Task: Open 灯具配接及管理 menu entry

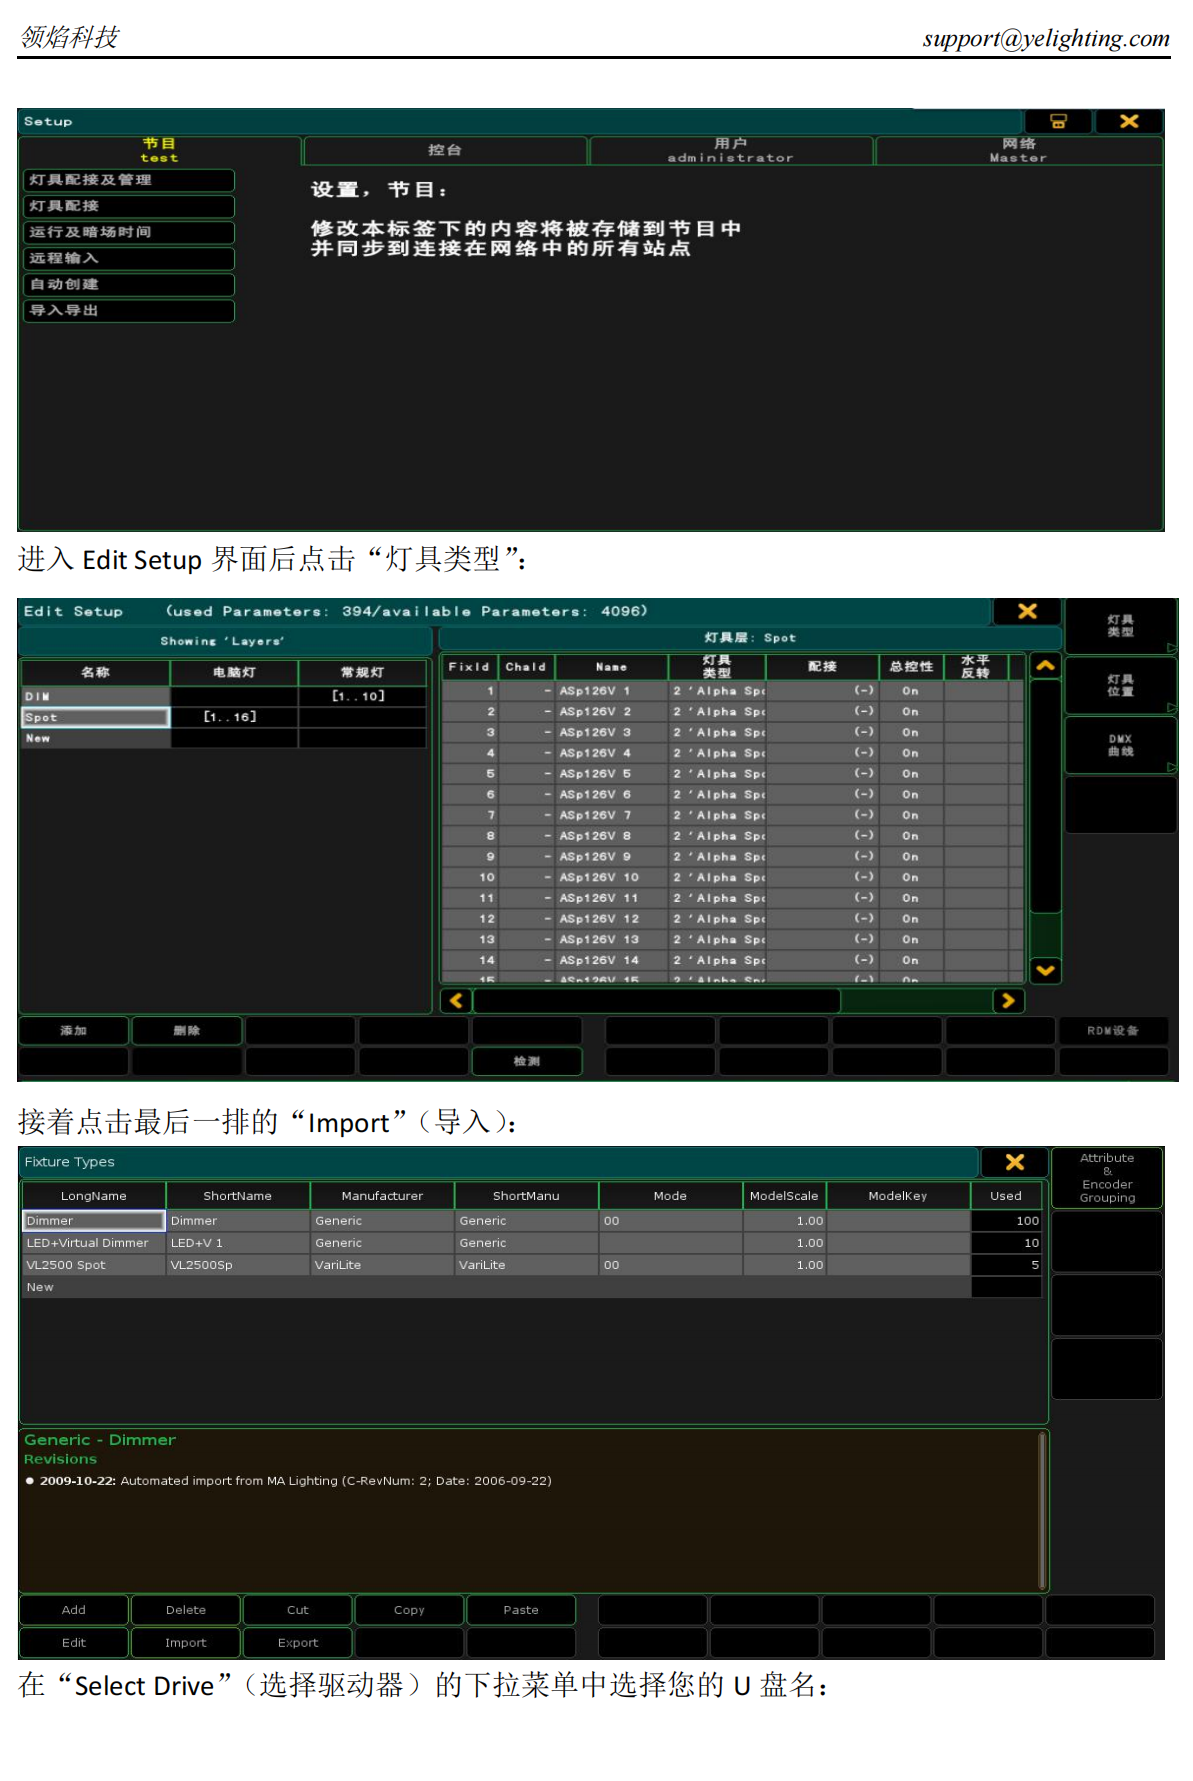Action: [x=129, y=180]
